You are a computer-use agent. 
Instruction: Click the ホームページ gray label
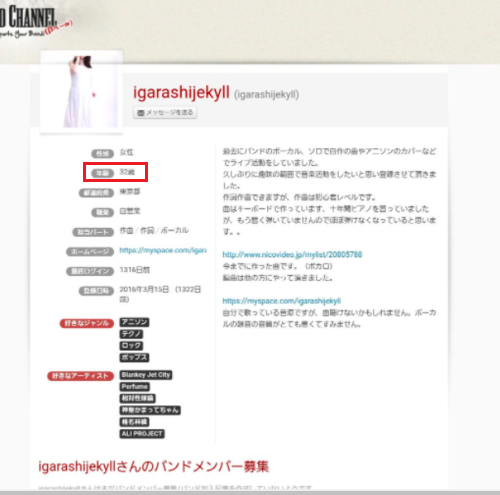click(90, 252)
